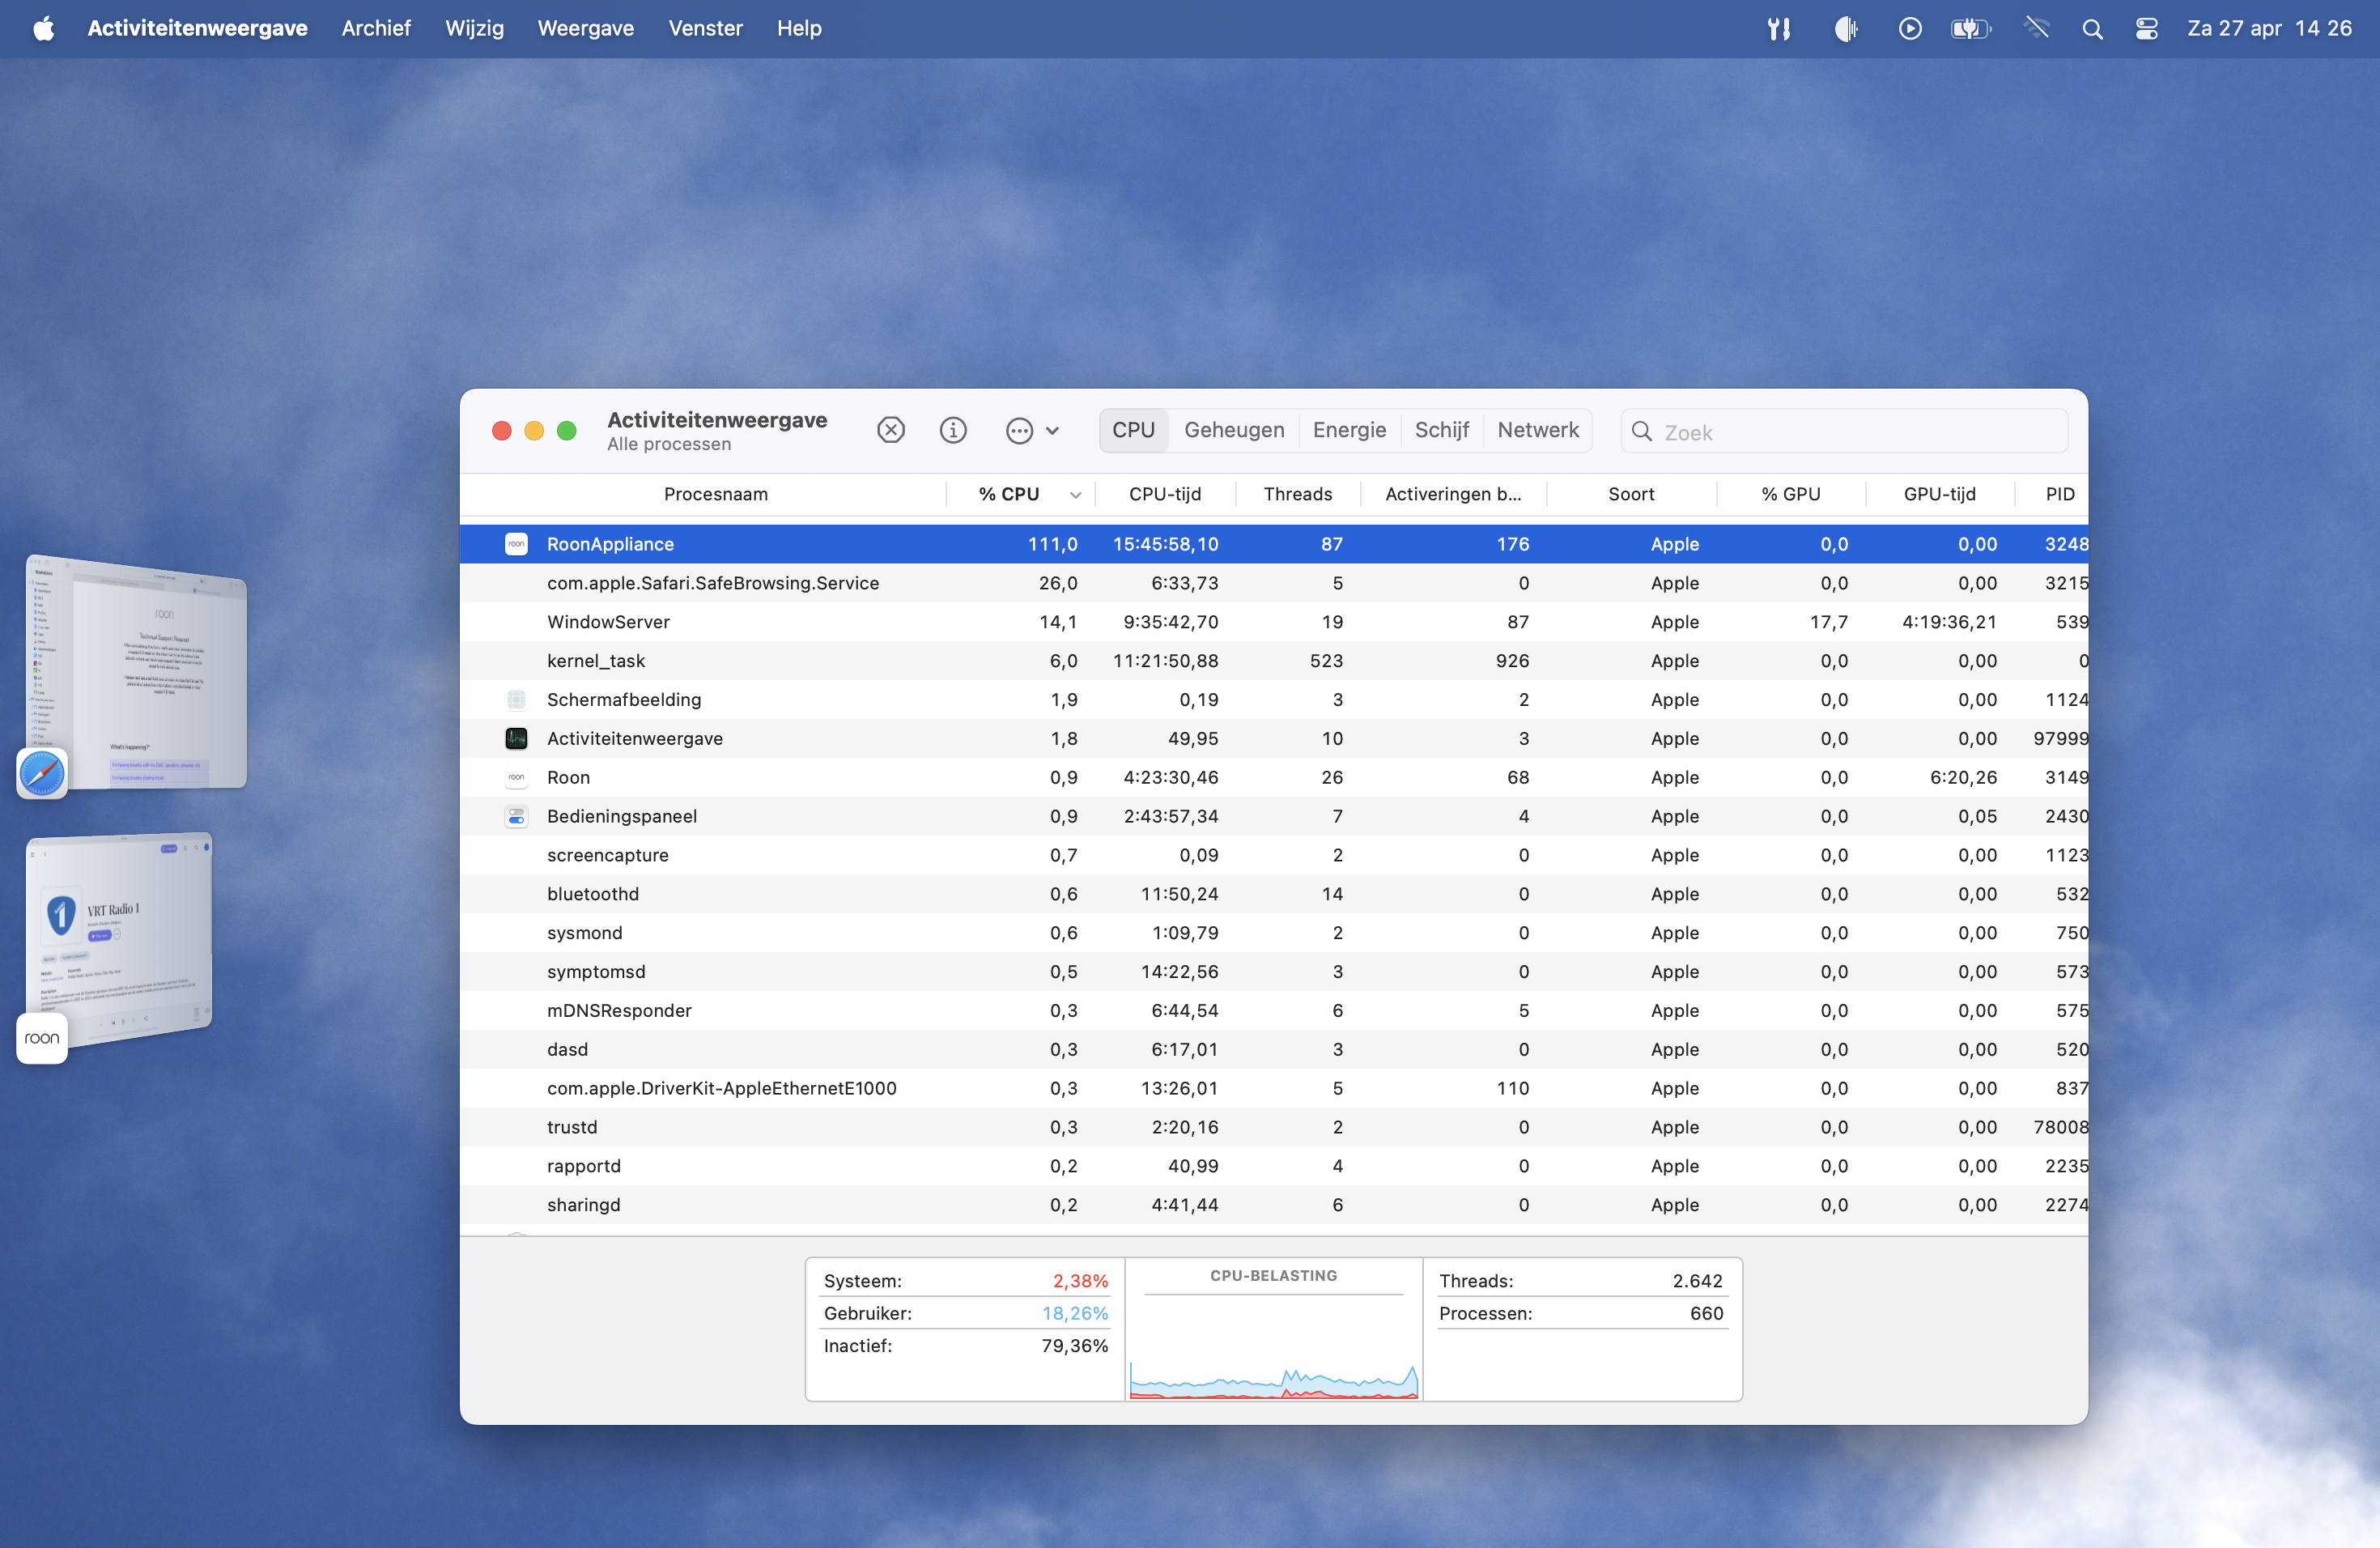Click the fork-and-knife menu bar icon
Viewport: 2380px width, 1548px height.
pyautogui.click(x=1778, y=28)
